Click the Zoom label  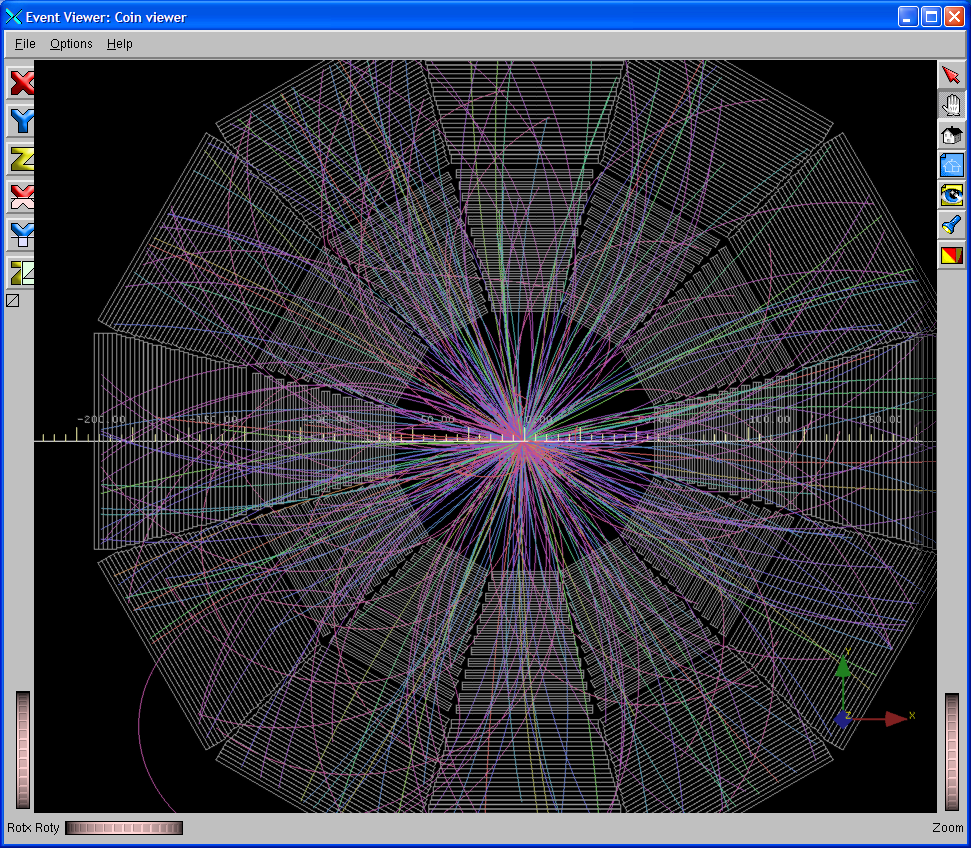(x=947, y=828)
